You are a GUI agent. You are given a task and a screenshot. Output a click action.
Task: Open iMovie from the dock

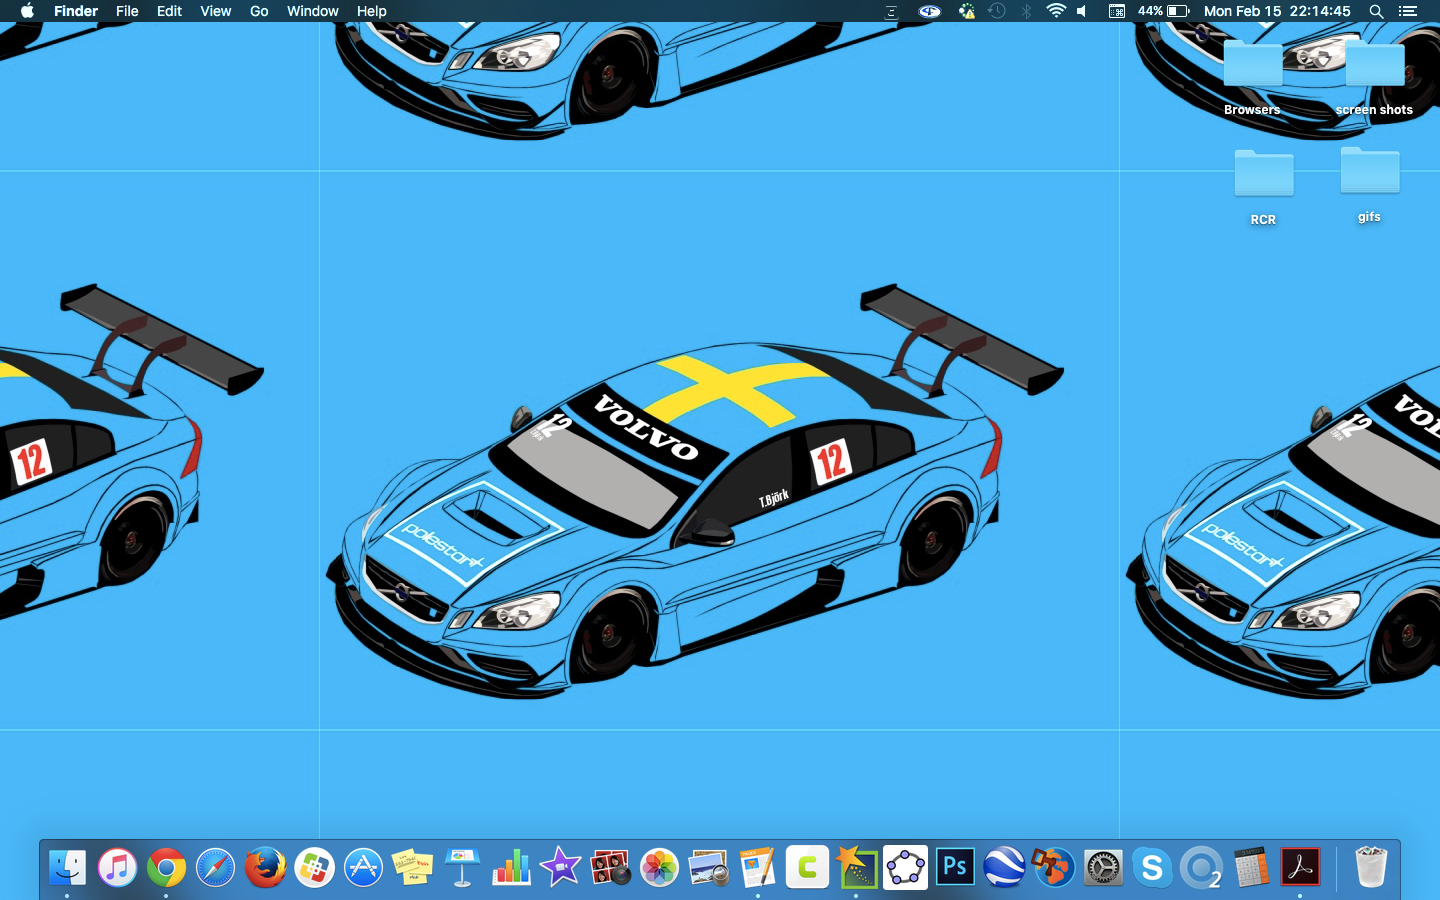(560, 867)
